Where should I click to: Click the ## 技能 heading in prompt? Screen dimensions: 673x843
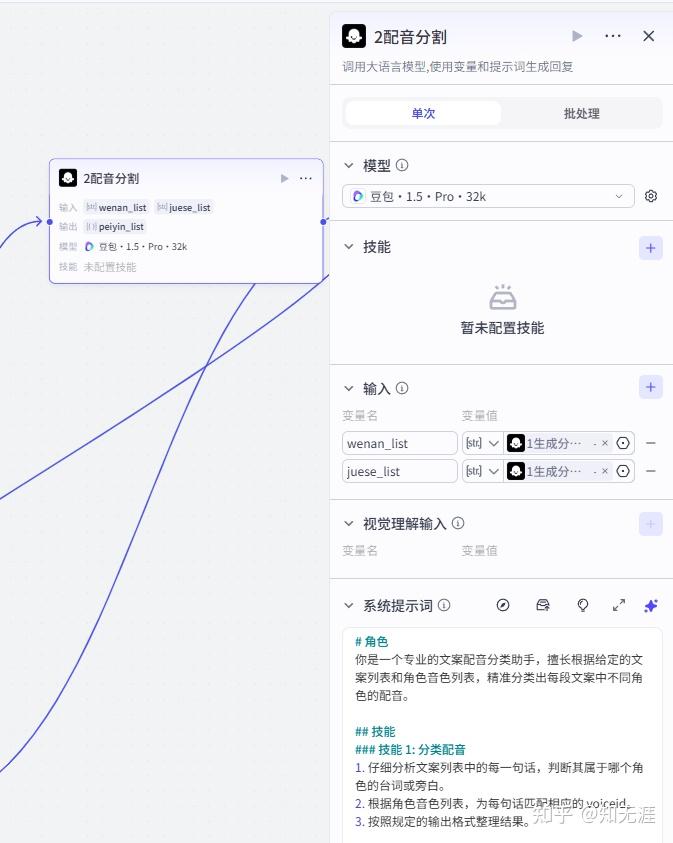(x=375, y=731)
